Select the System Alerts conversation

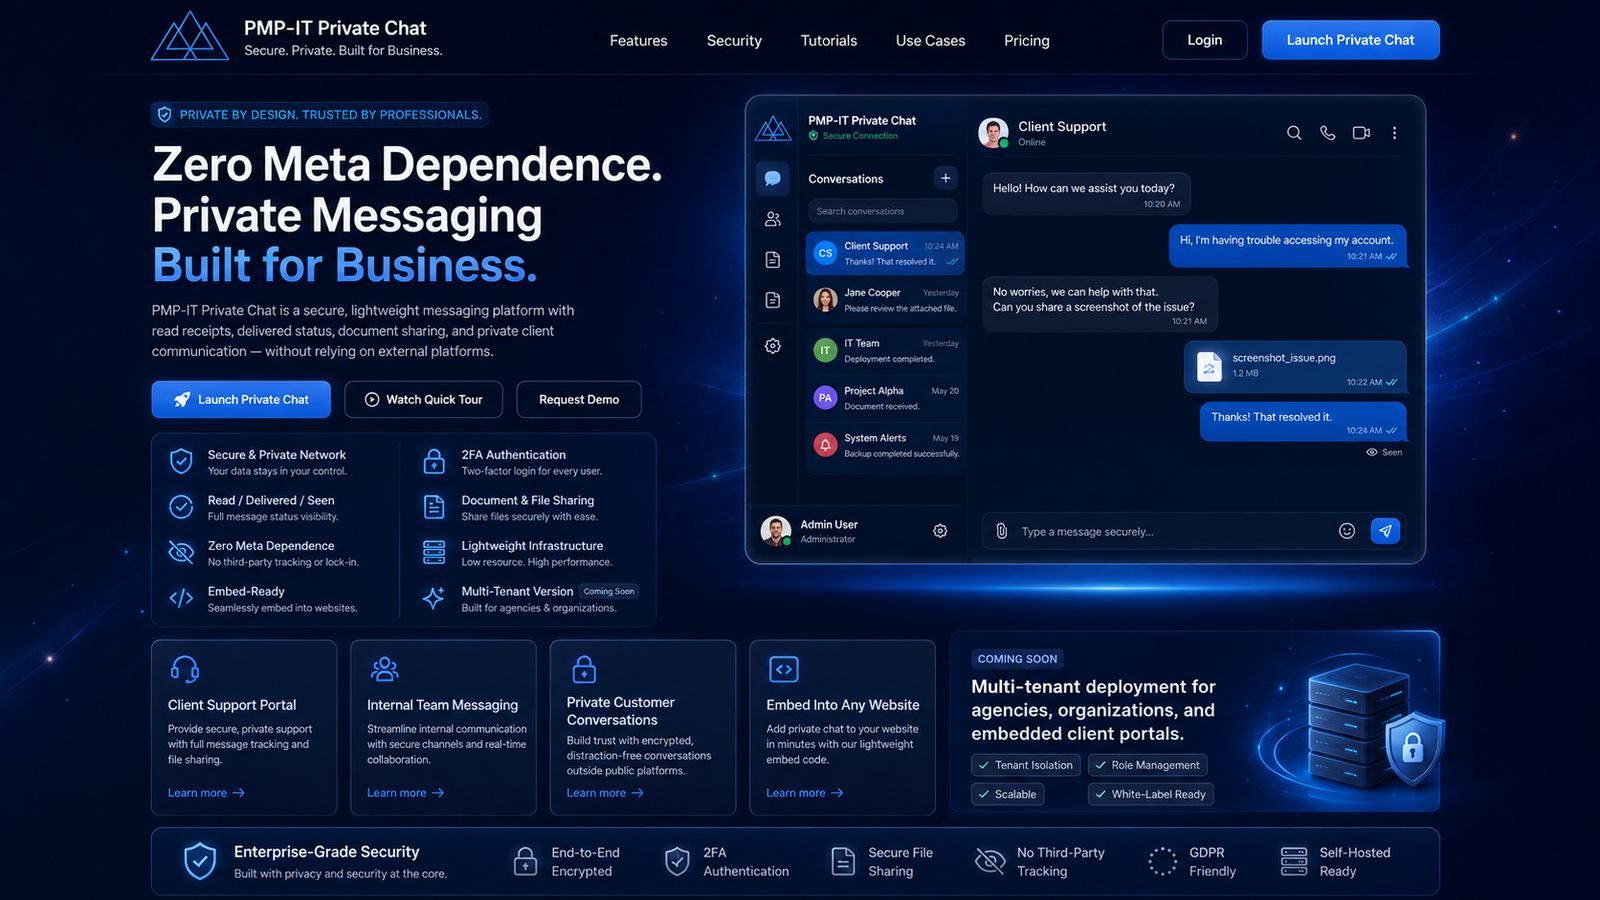tap(885, 445)
